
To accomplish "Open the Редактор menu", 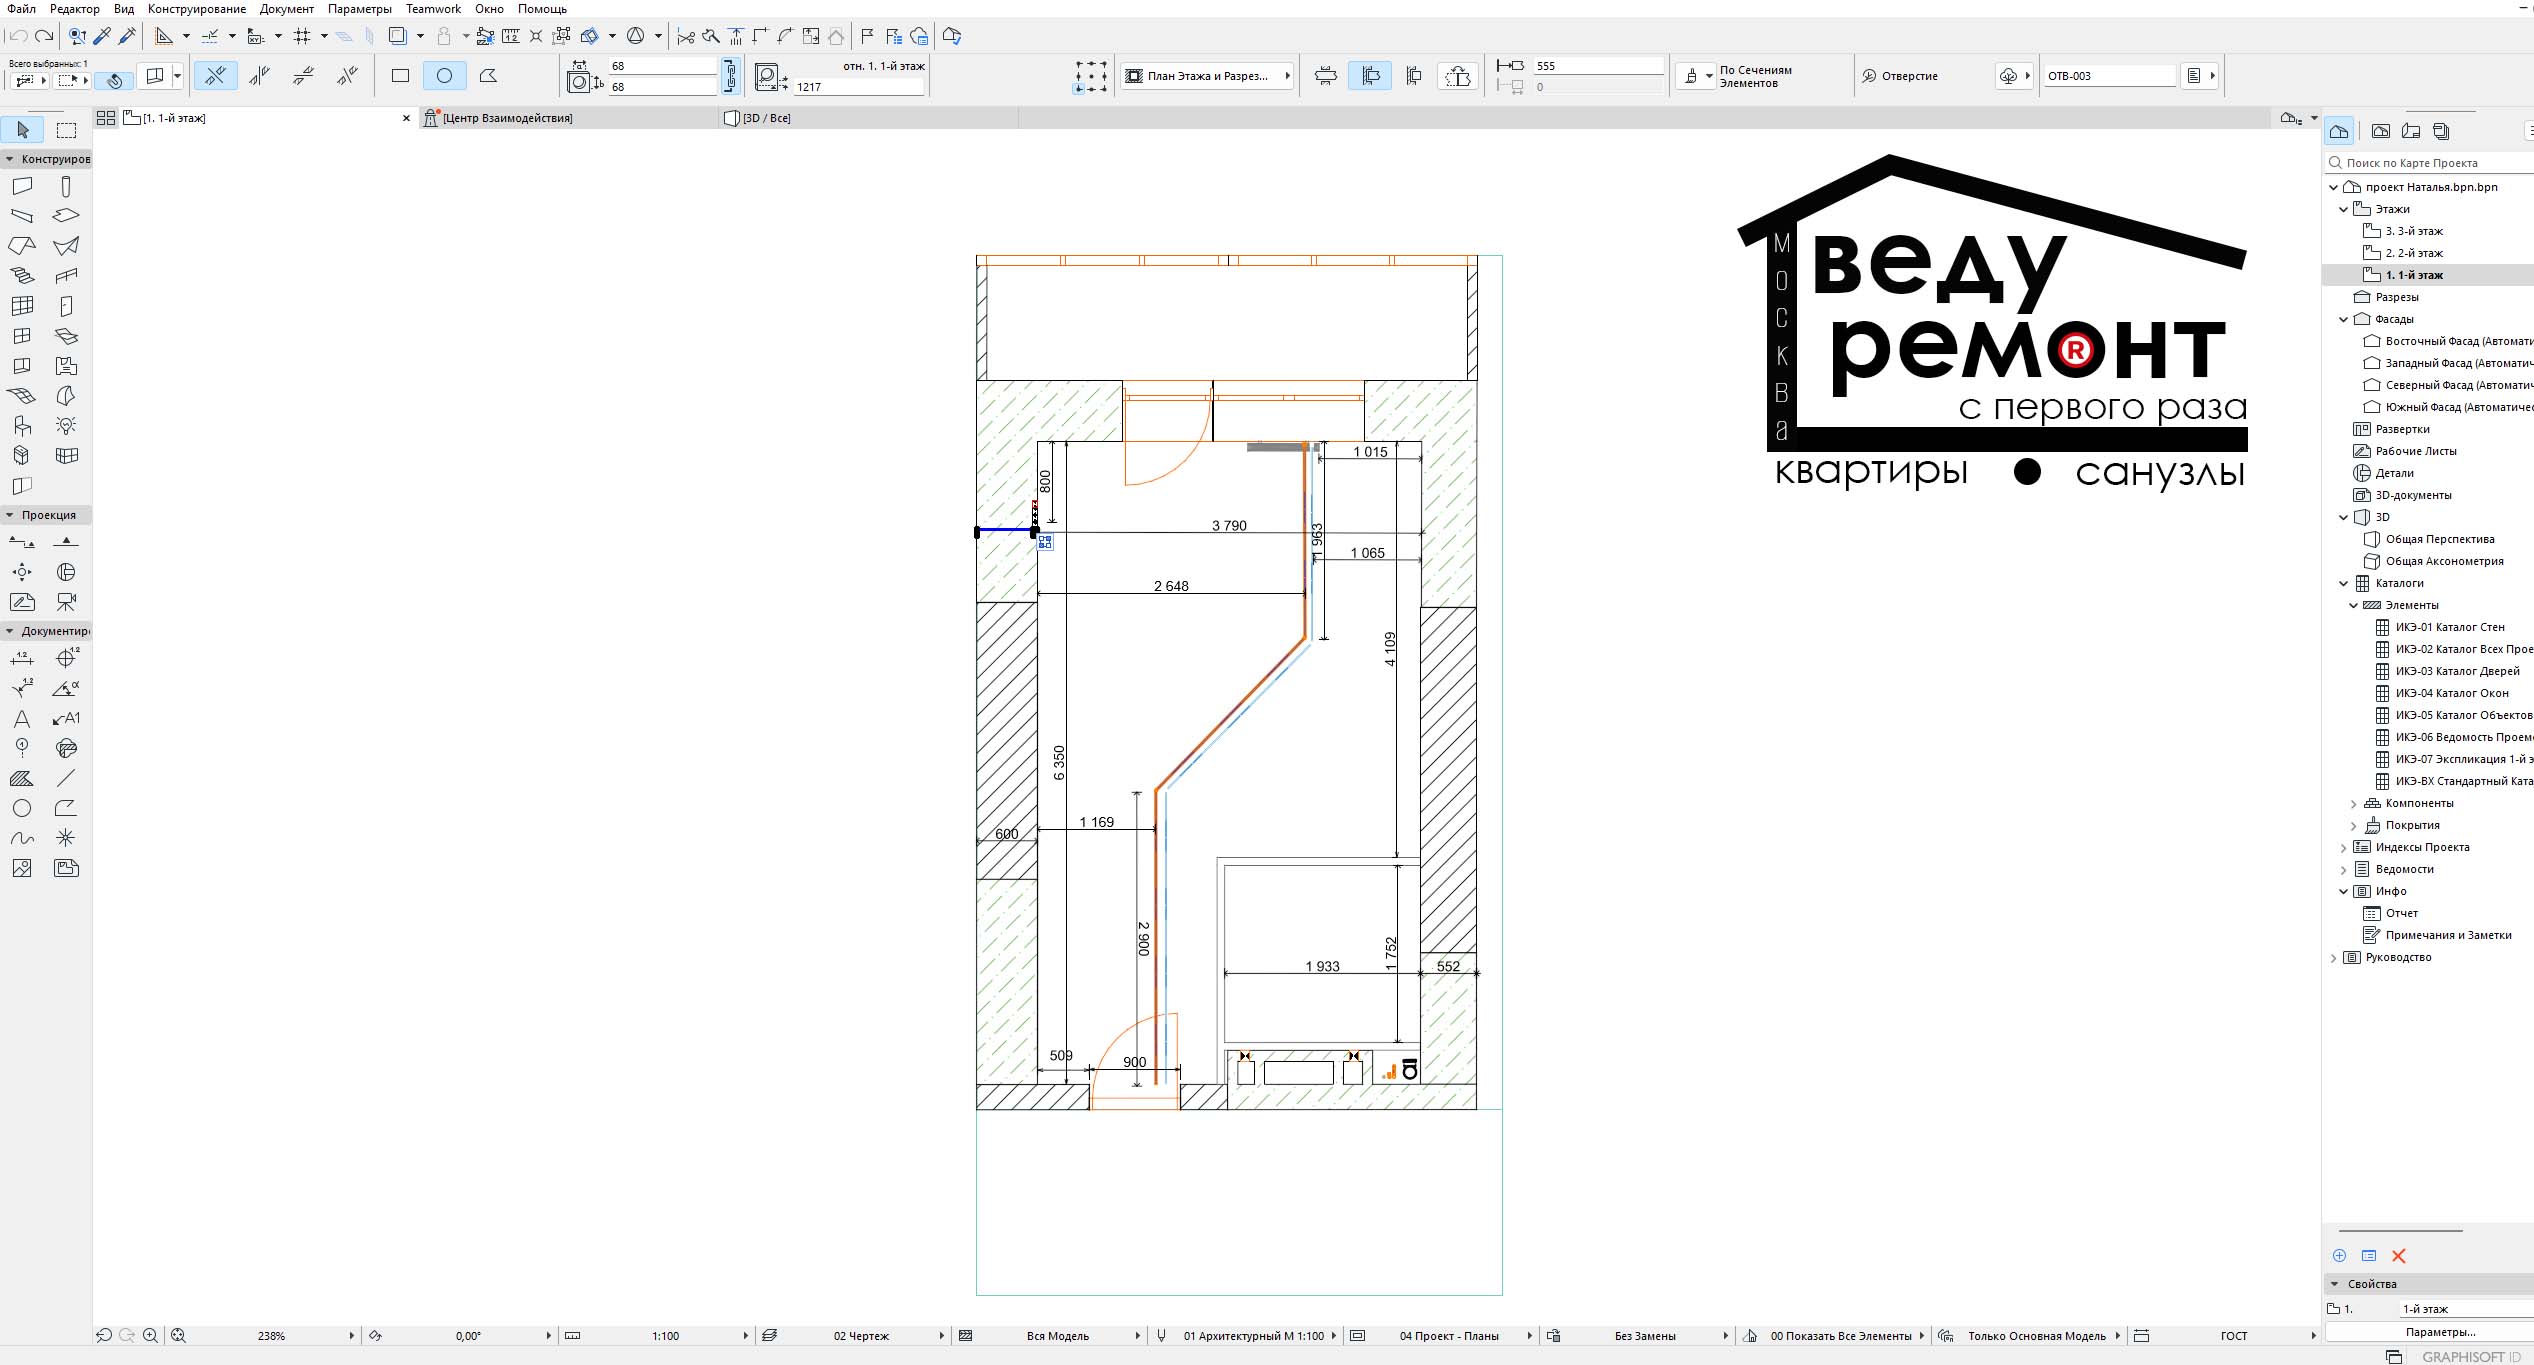I will click(75, 9).
